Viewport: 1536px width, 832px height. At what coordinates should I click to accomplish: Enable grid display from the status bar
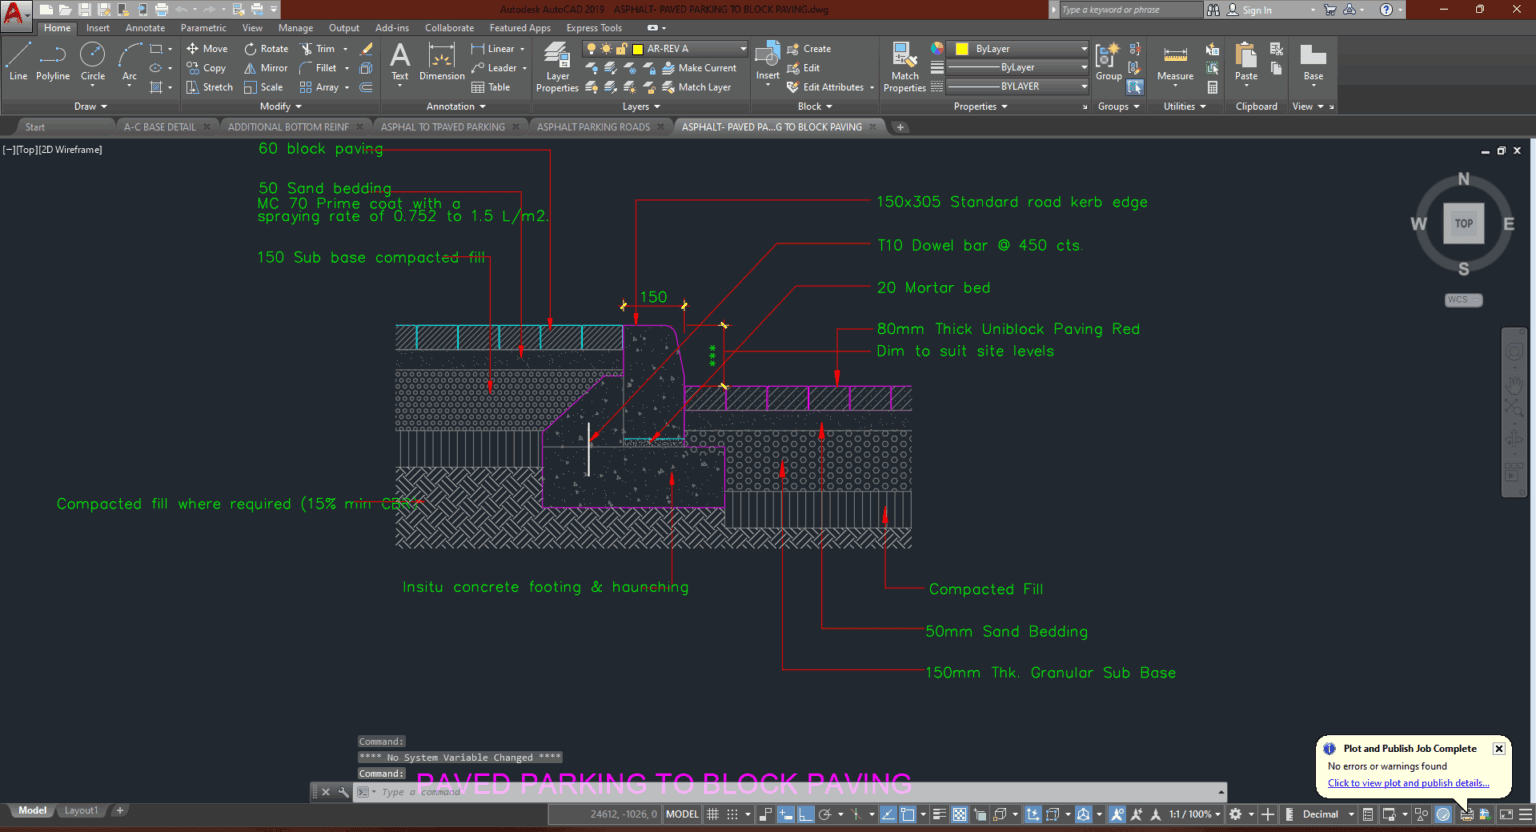tap(714, 814)
